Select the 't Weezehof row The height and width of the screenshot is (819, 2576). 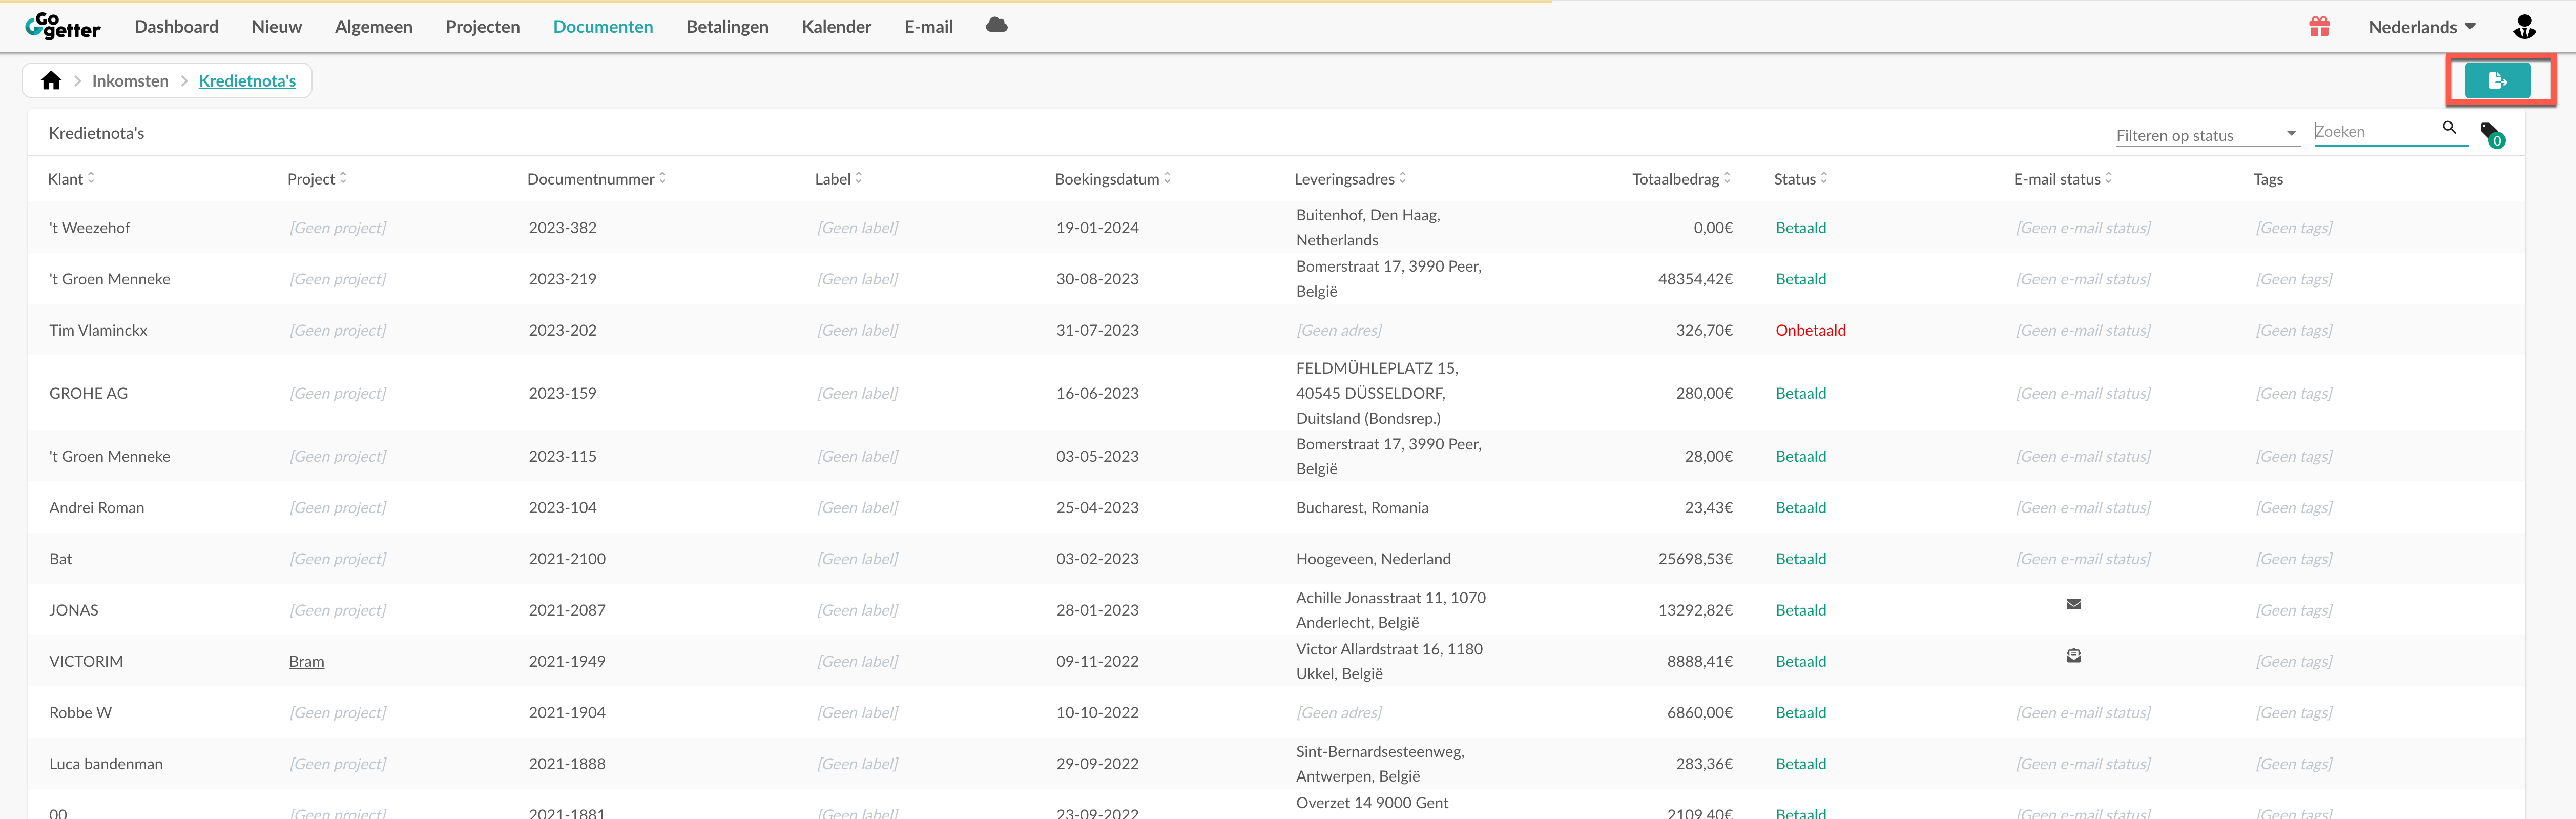[x=1275, y=228]
